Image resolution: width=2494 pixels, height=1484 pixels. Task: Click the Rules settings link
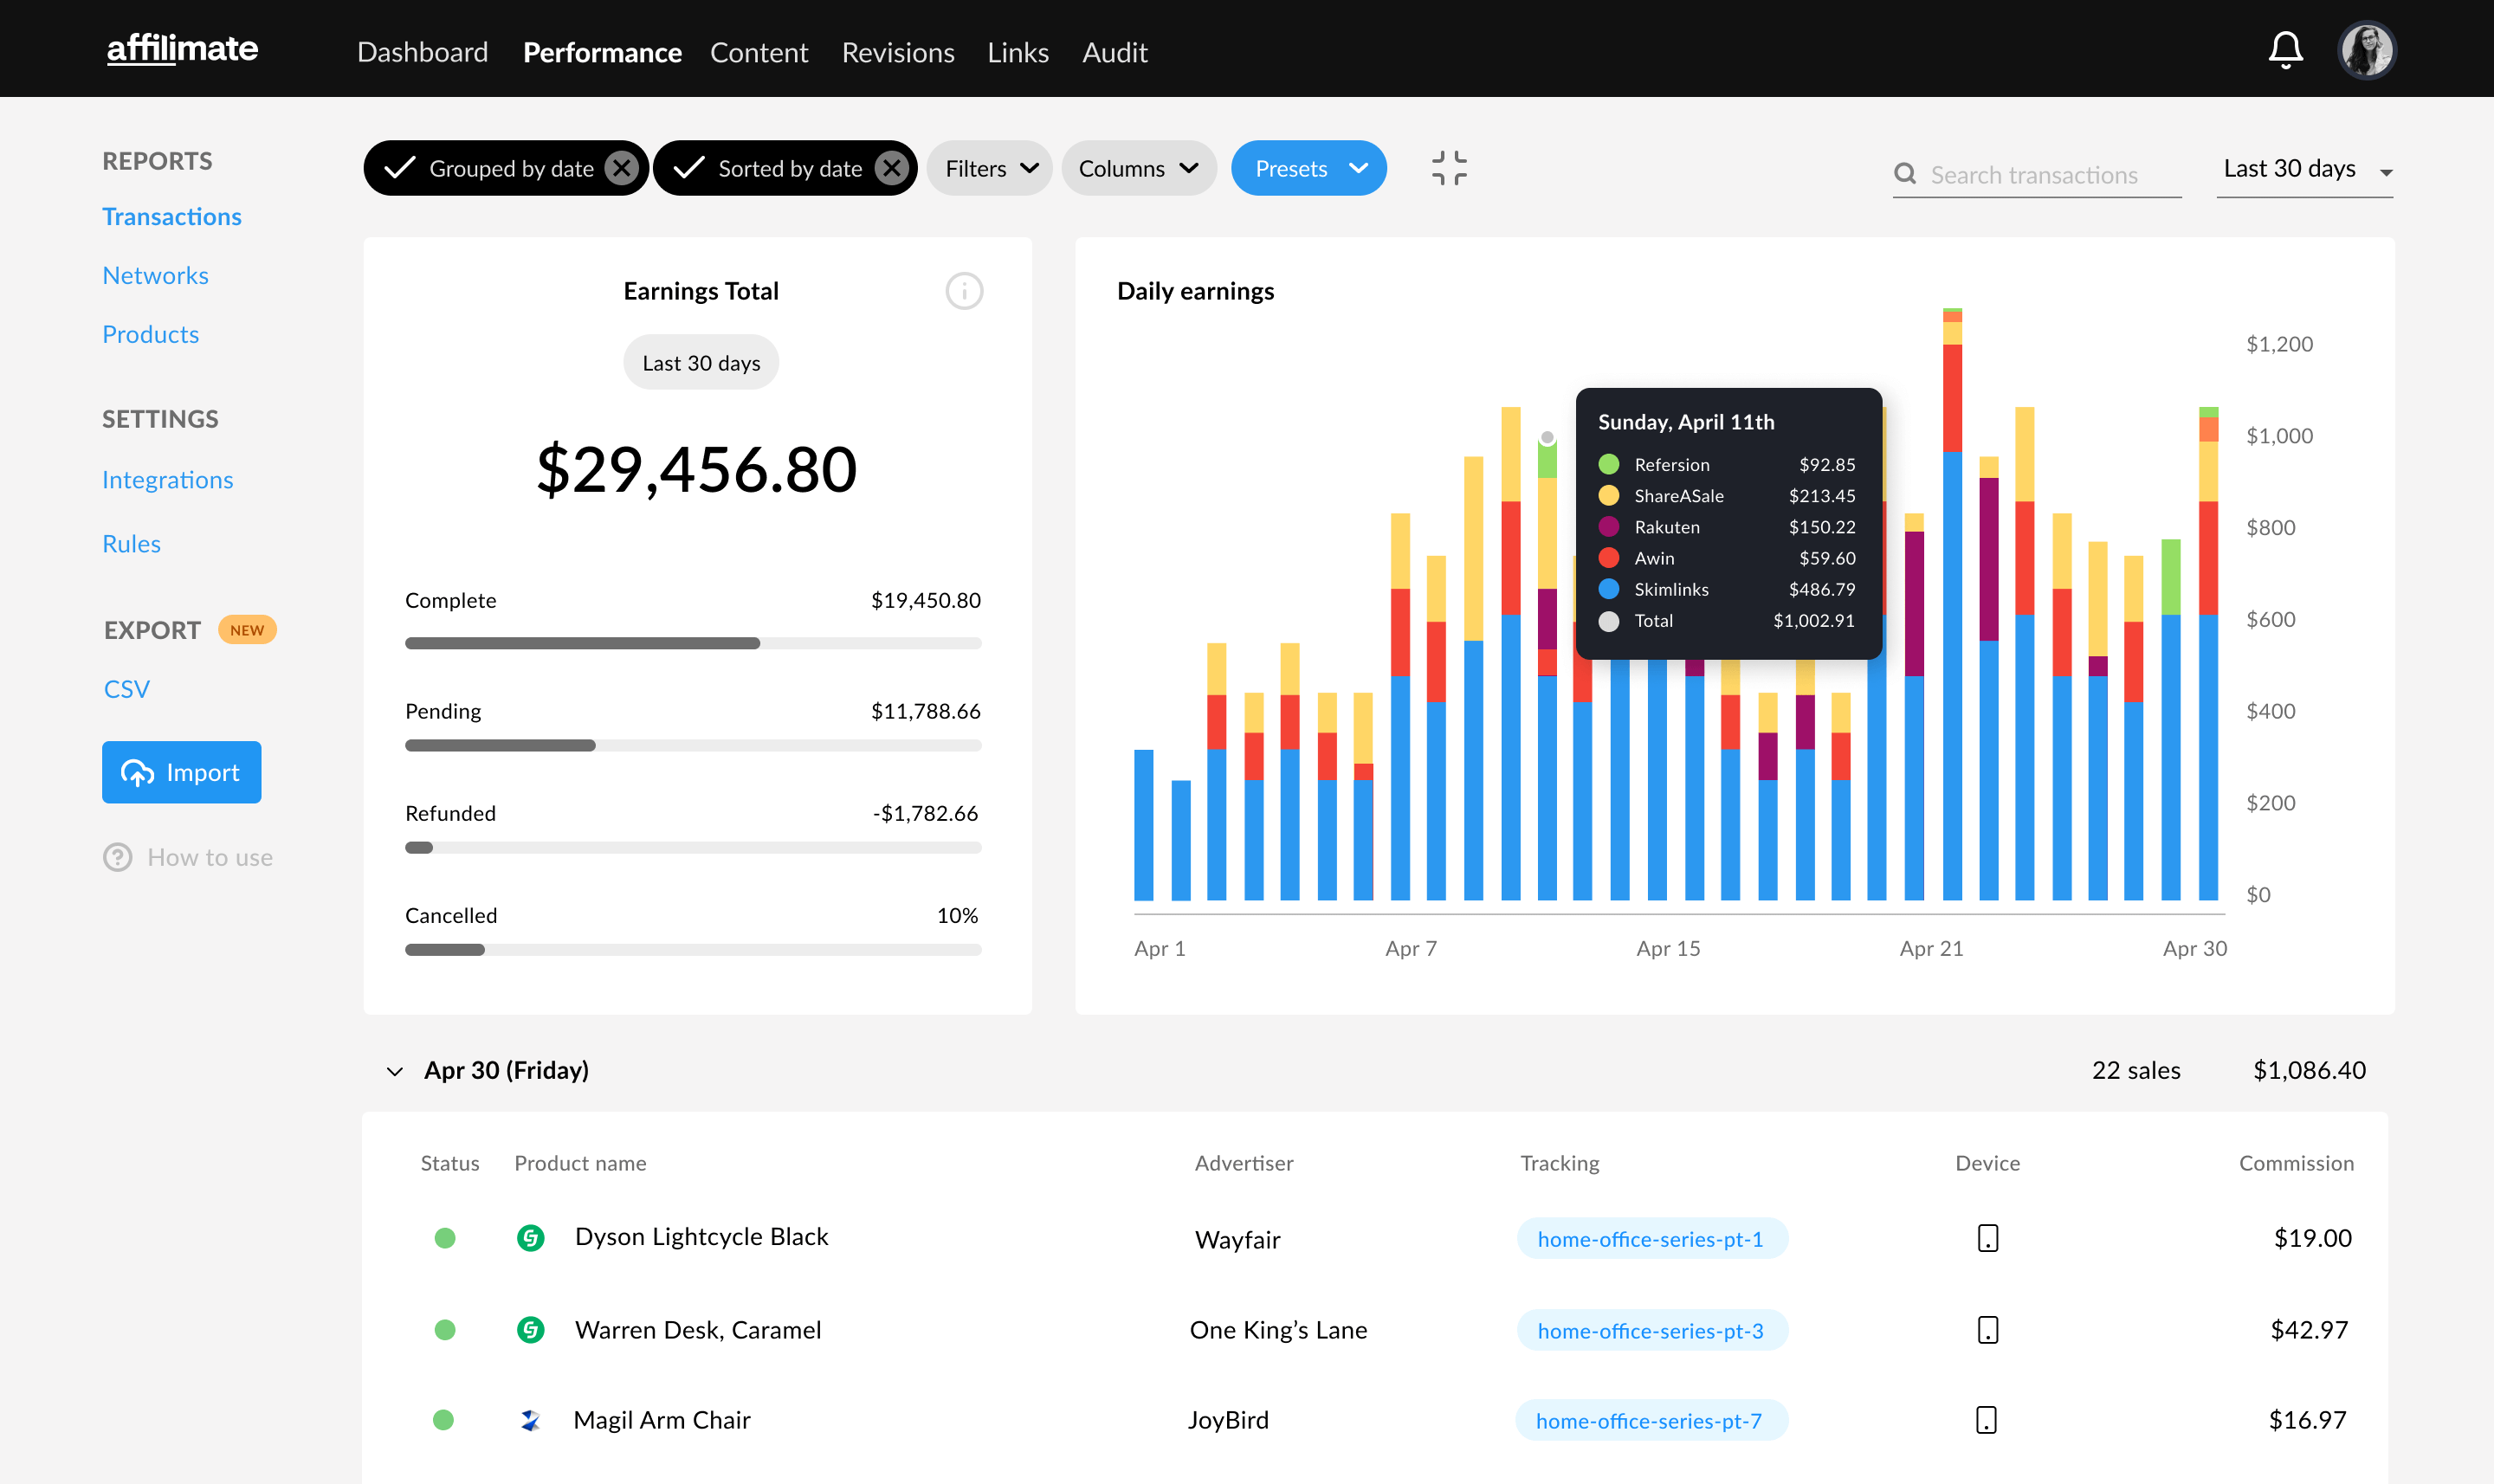(131, 540)
